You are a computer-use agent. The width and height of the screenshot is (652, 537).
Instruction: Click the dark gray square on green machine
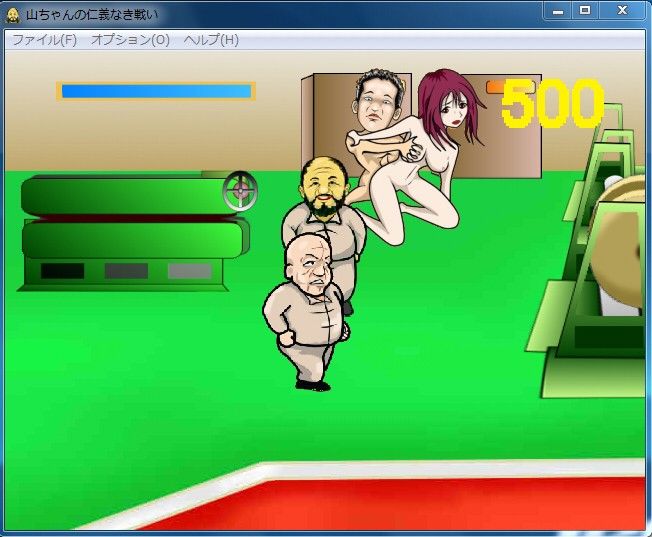tap(126, 271)
